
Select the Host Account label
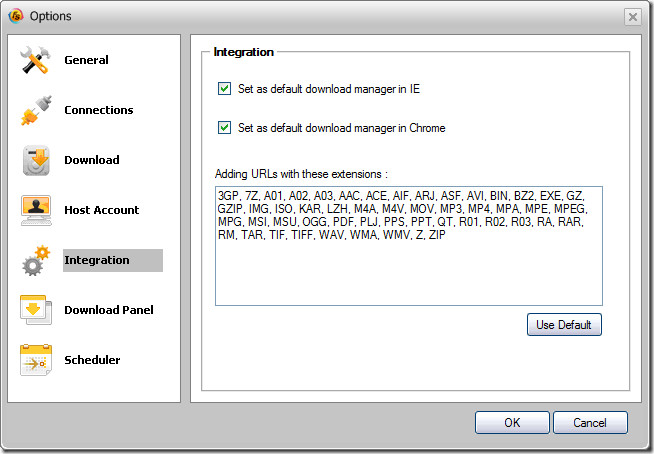coord(102,210)
